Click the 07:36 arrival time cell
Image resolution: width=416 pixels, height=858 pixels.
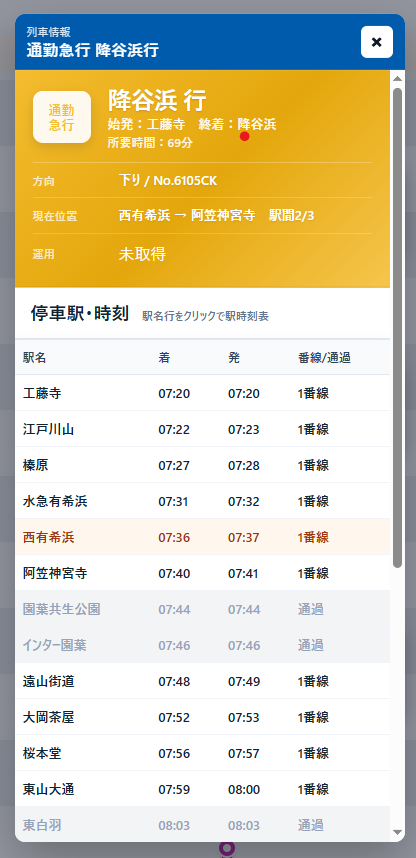[x=174, y=537]
